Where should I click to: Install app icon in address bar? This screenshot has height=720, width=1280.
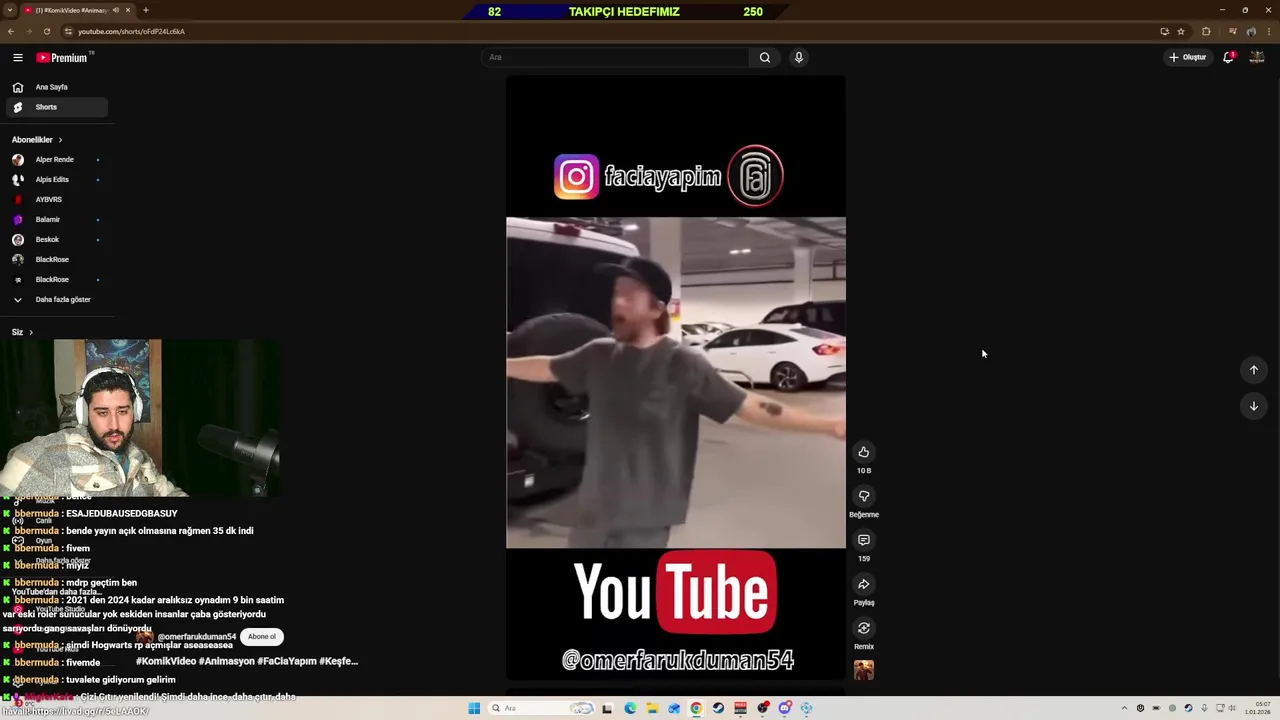(x=1164, y=31)
